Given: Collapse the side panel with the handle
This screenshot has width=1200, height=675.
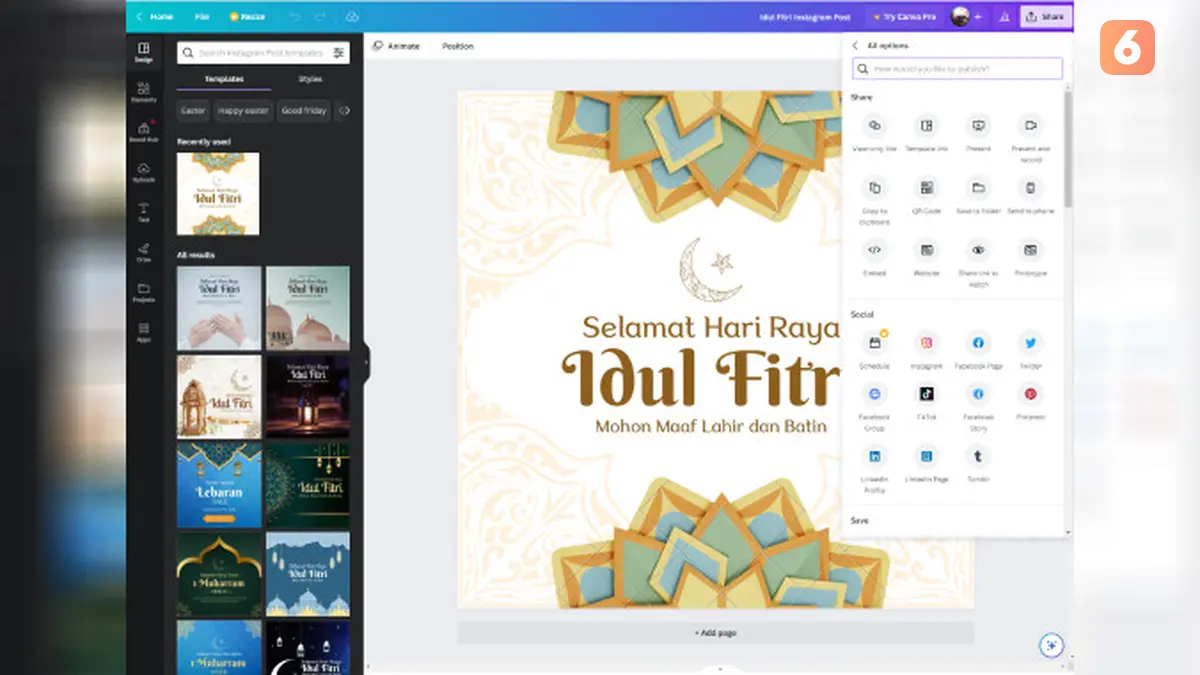Looking at the screenshot, I should (x=366, y=361).
